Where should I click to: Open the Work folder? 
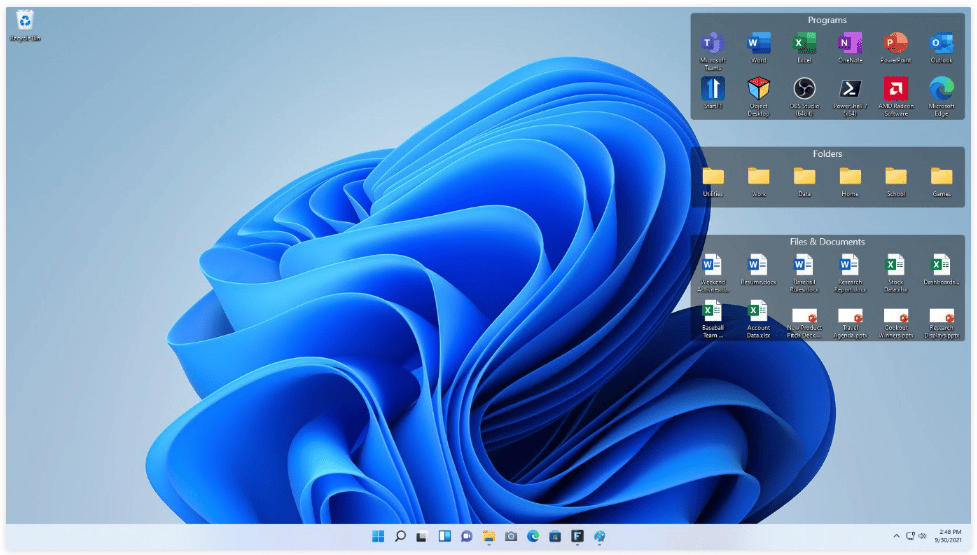point(758,182)
